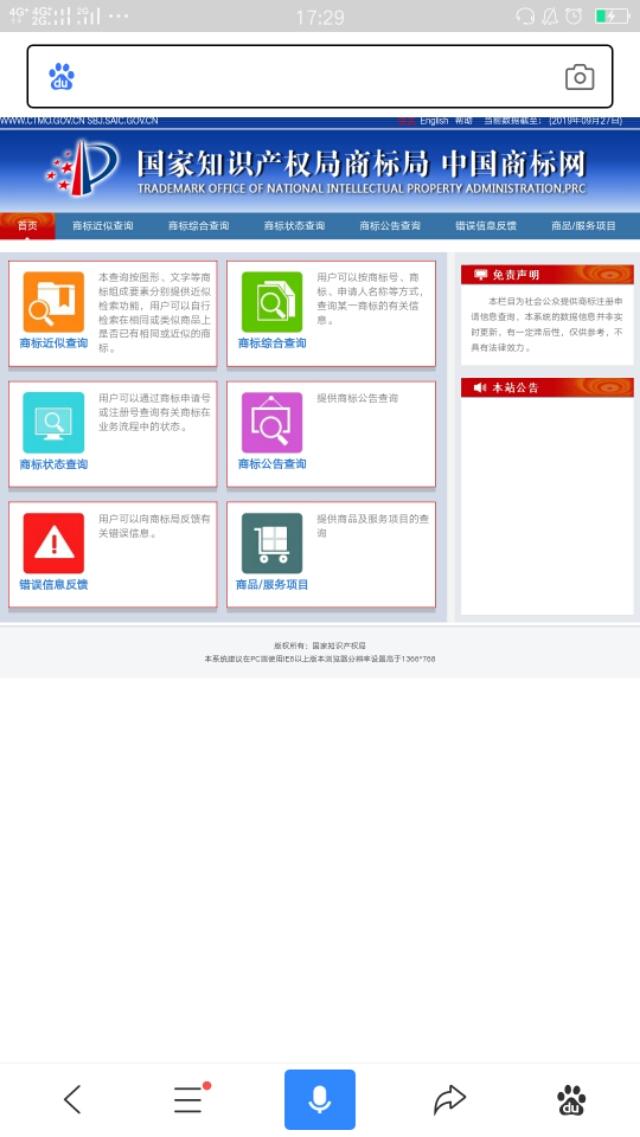Click purple trademark announcement query icon
This screenshot has height=1137, width=640.
point(272,423)
